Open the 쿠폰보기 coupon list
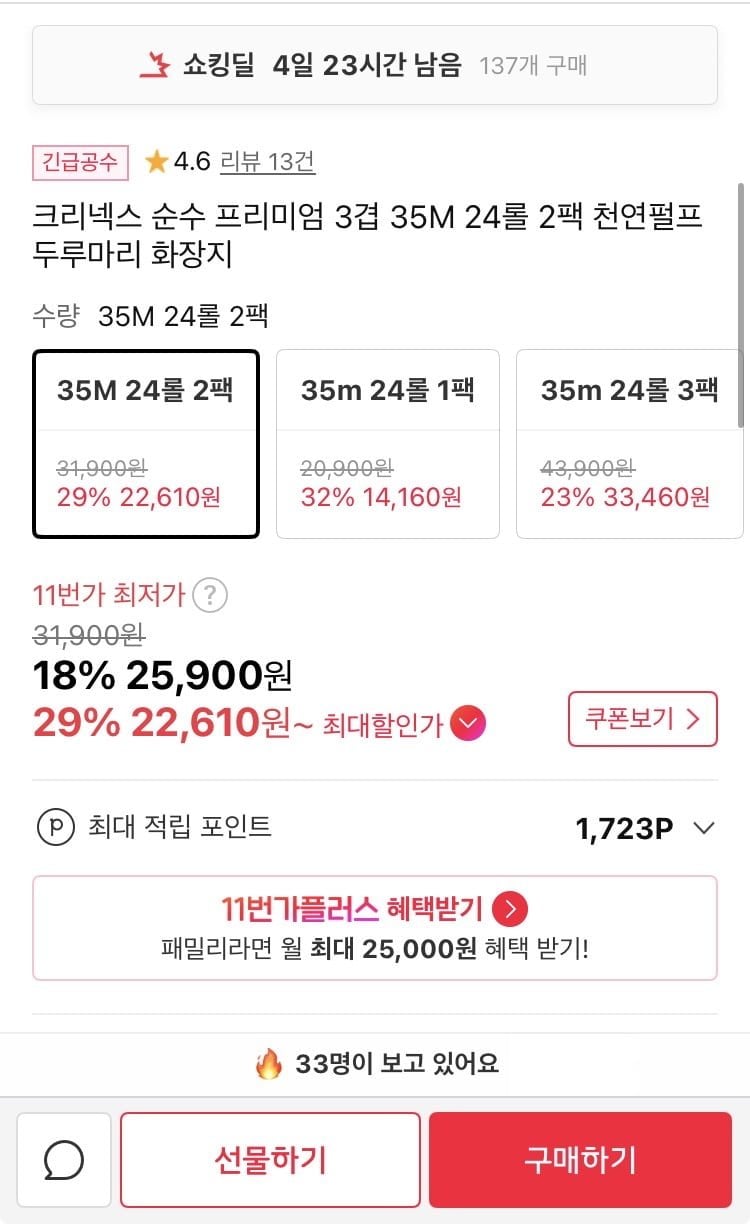 pyautogui.click(x=642, y=719)
